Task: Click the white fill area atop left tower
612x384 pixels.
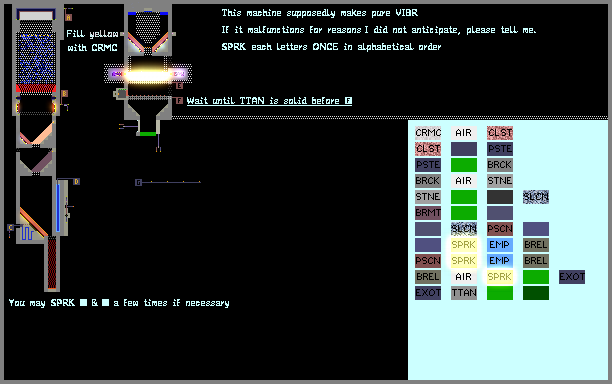Action: (36, 15)
